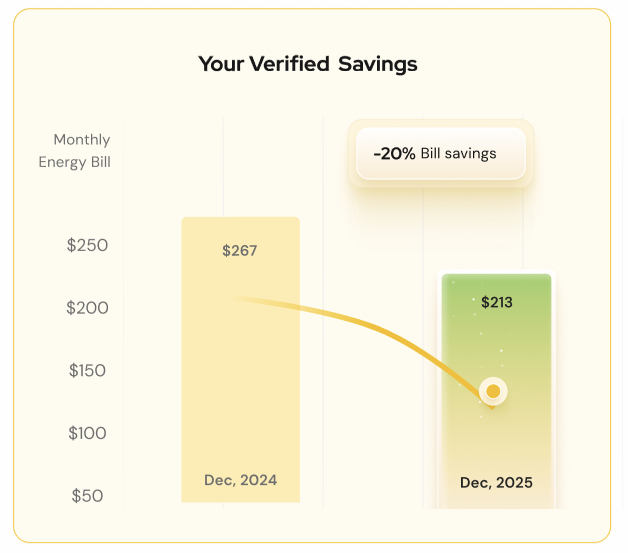Click the top edge of the green bar
The height and width of the screenshot is (553, 628).
tap(497, 276)
